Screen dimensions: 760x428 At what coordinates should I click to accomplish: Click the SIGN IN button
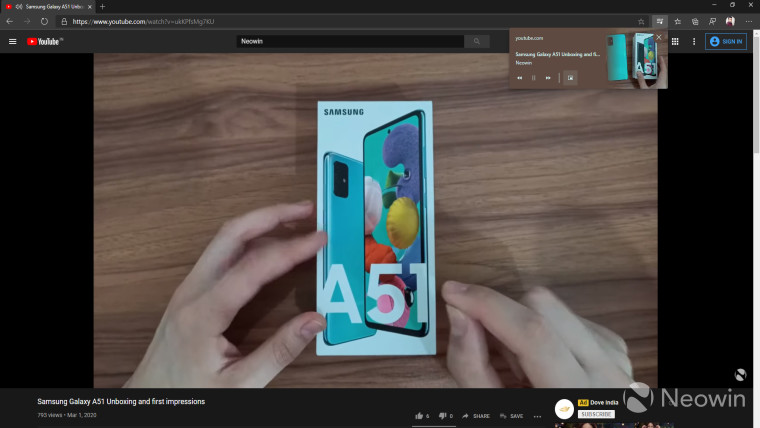(726, 41)
